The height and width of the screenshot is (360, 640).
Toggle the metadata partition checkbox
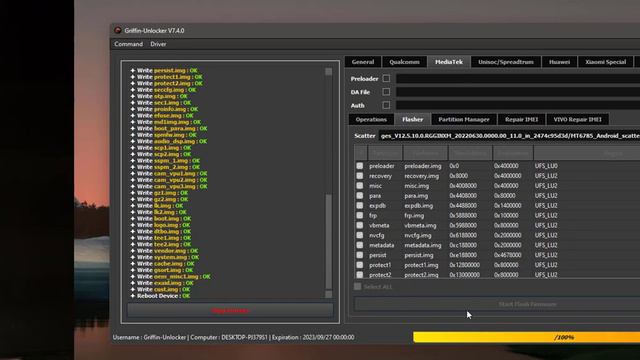pos(360,245)
